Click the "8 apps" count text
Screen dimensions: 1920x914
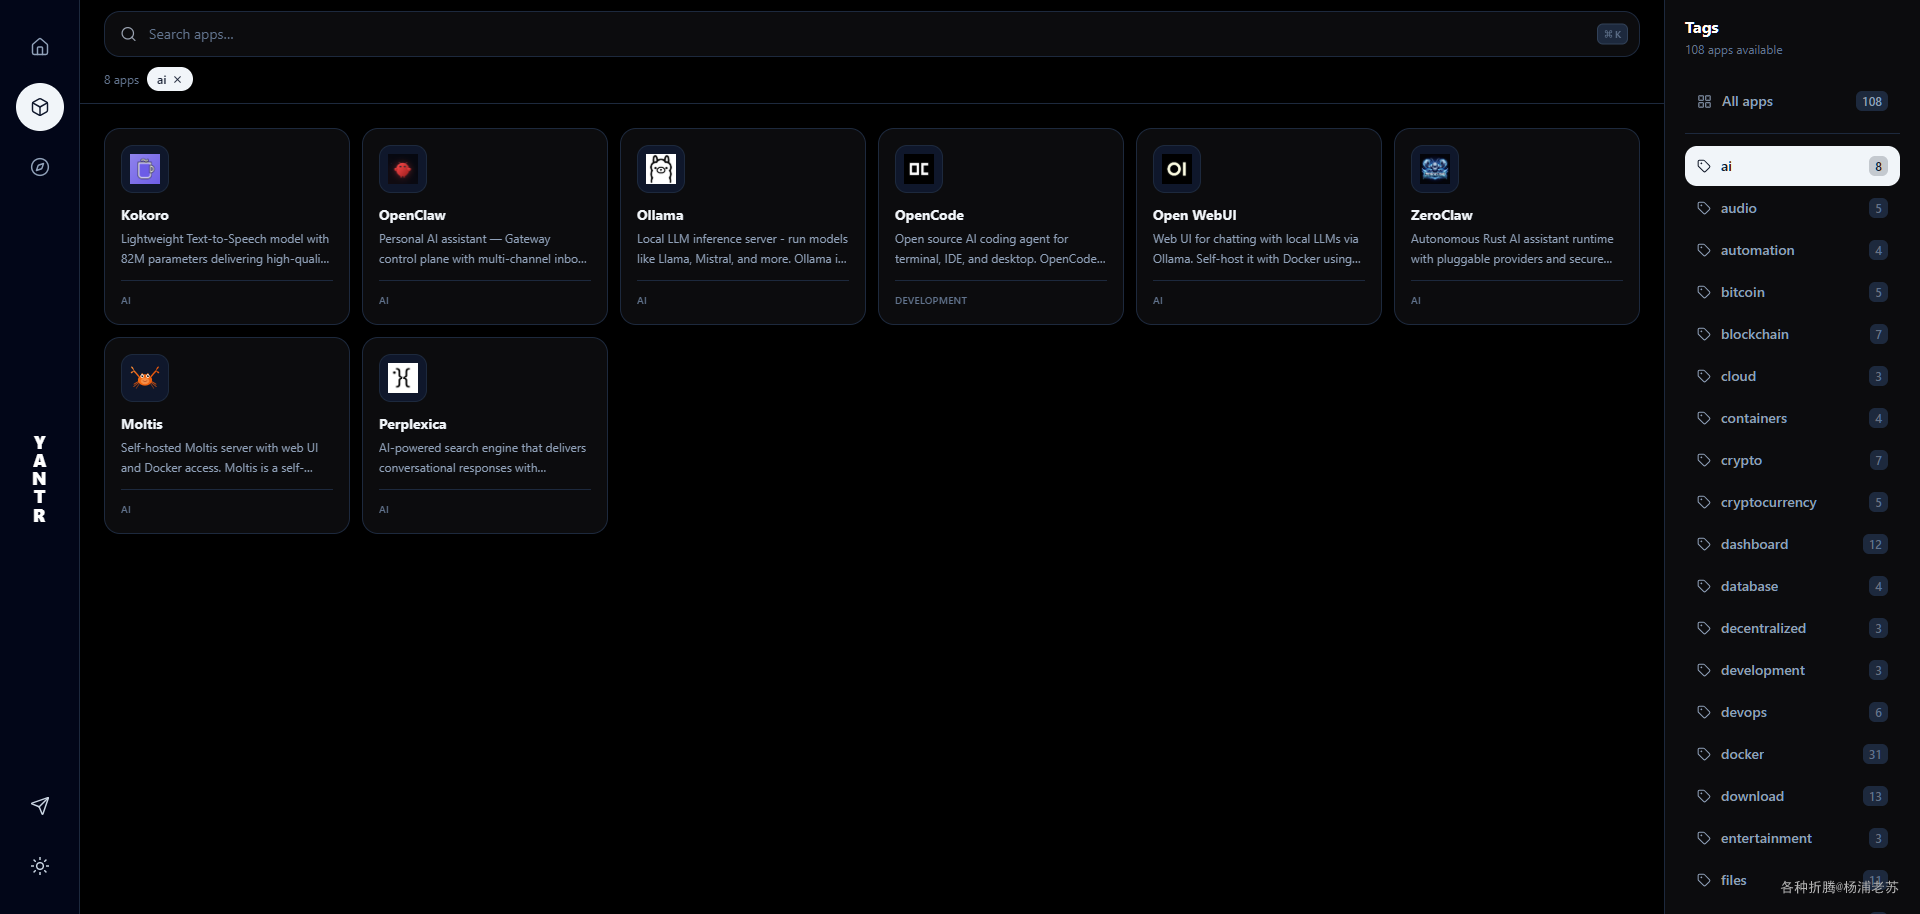coord(121,80)
